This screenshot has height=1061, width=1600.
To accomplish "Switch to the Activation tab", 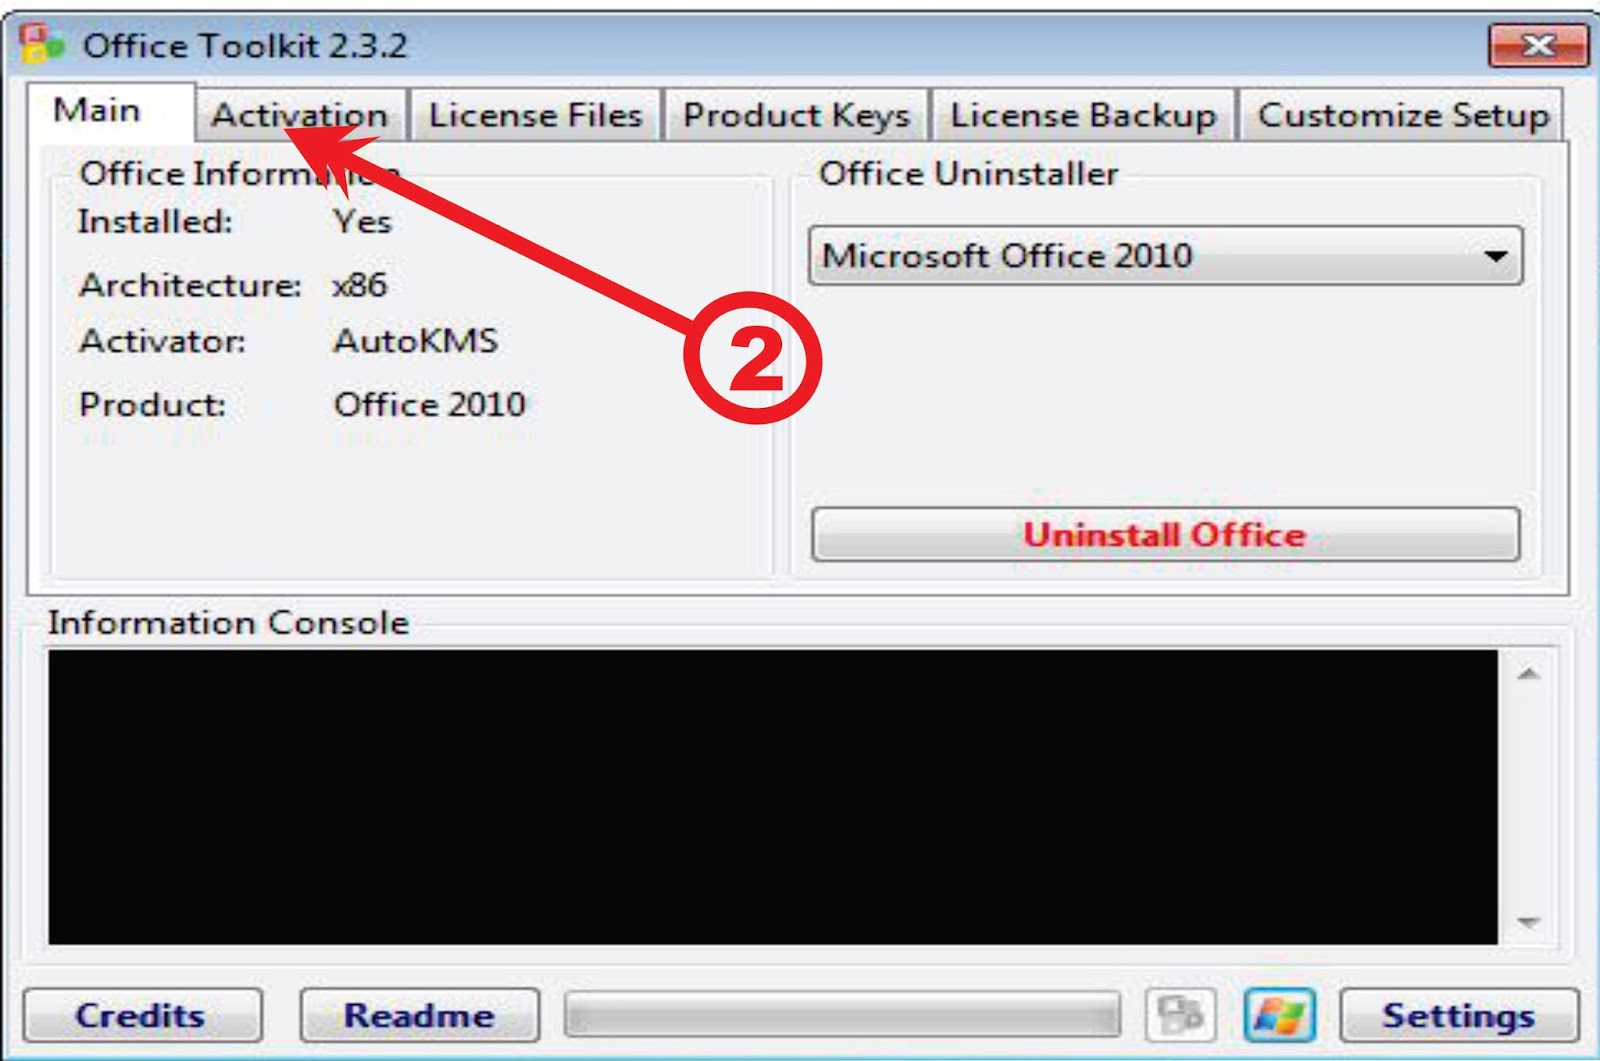I will point(299,115).
